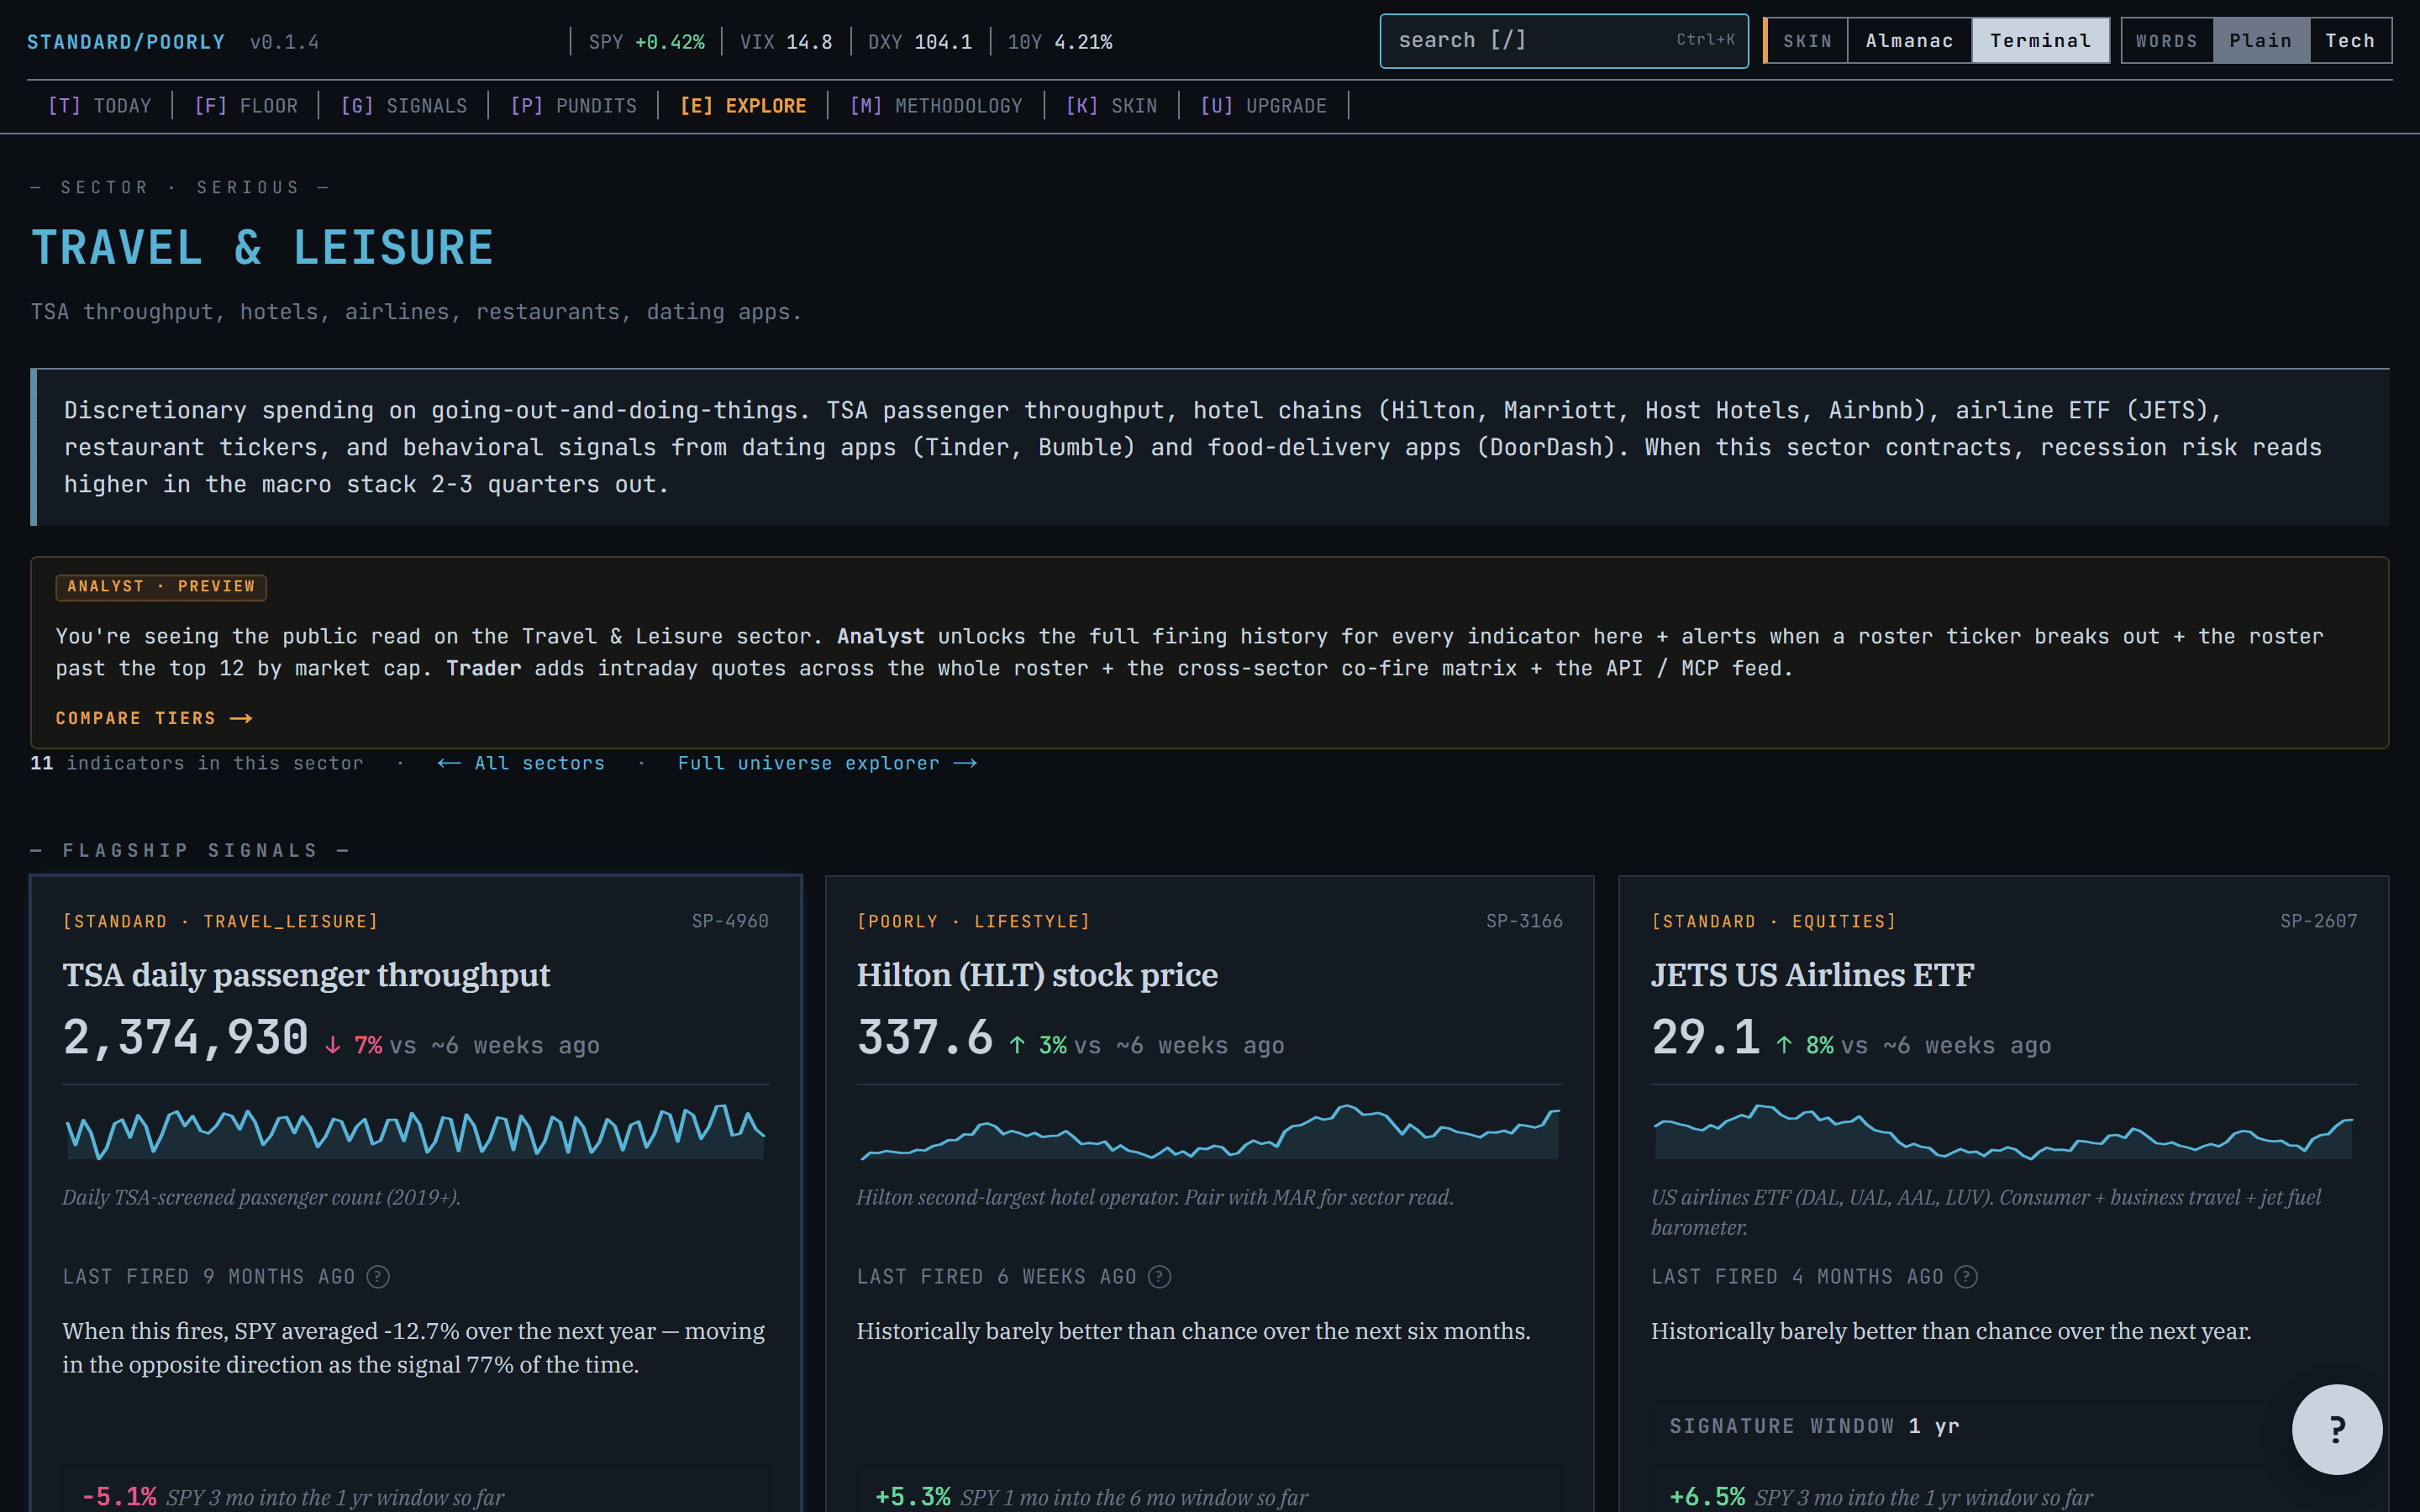Switch words mode to Tech
The width and height of the screenshot is (2420, 1512).
(2349, 41)
